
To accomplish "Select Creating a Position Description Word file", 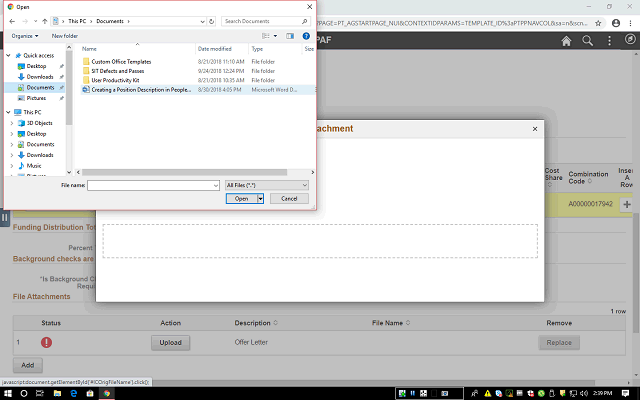I will (141, 90).
